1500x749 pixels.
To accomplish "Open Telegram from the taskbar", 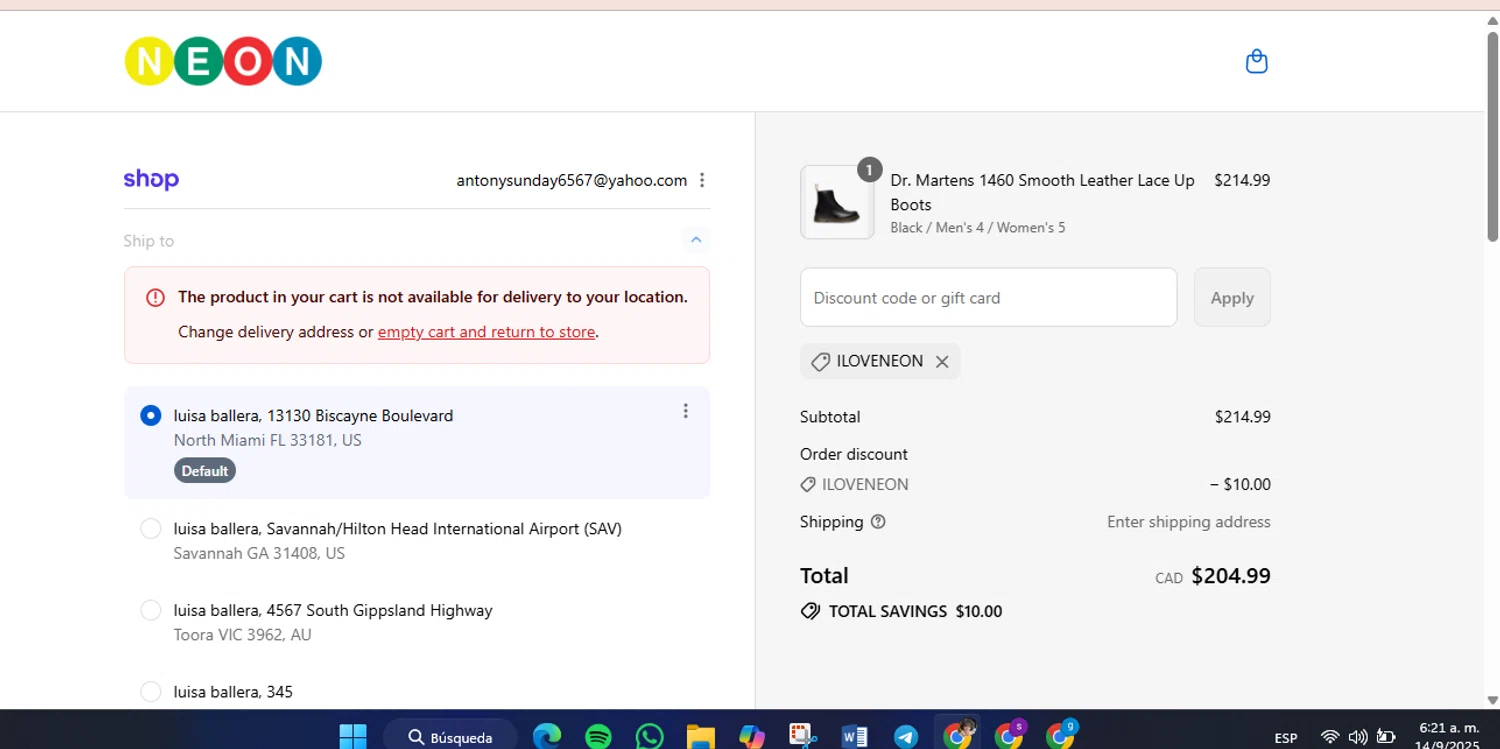I will click(906, 737).
